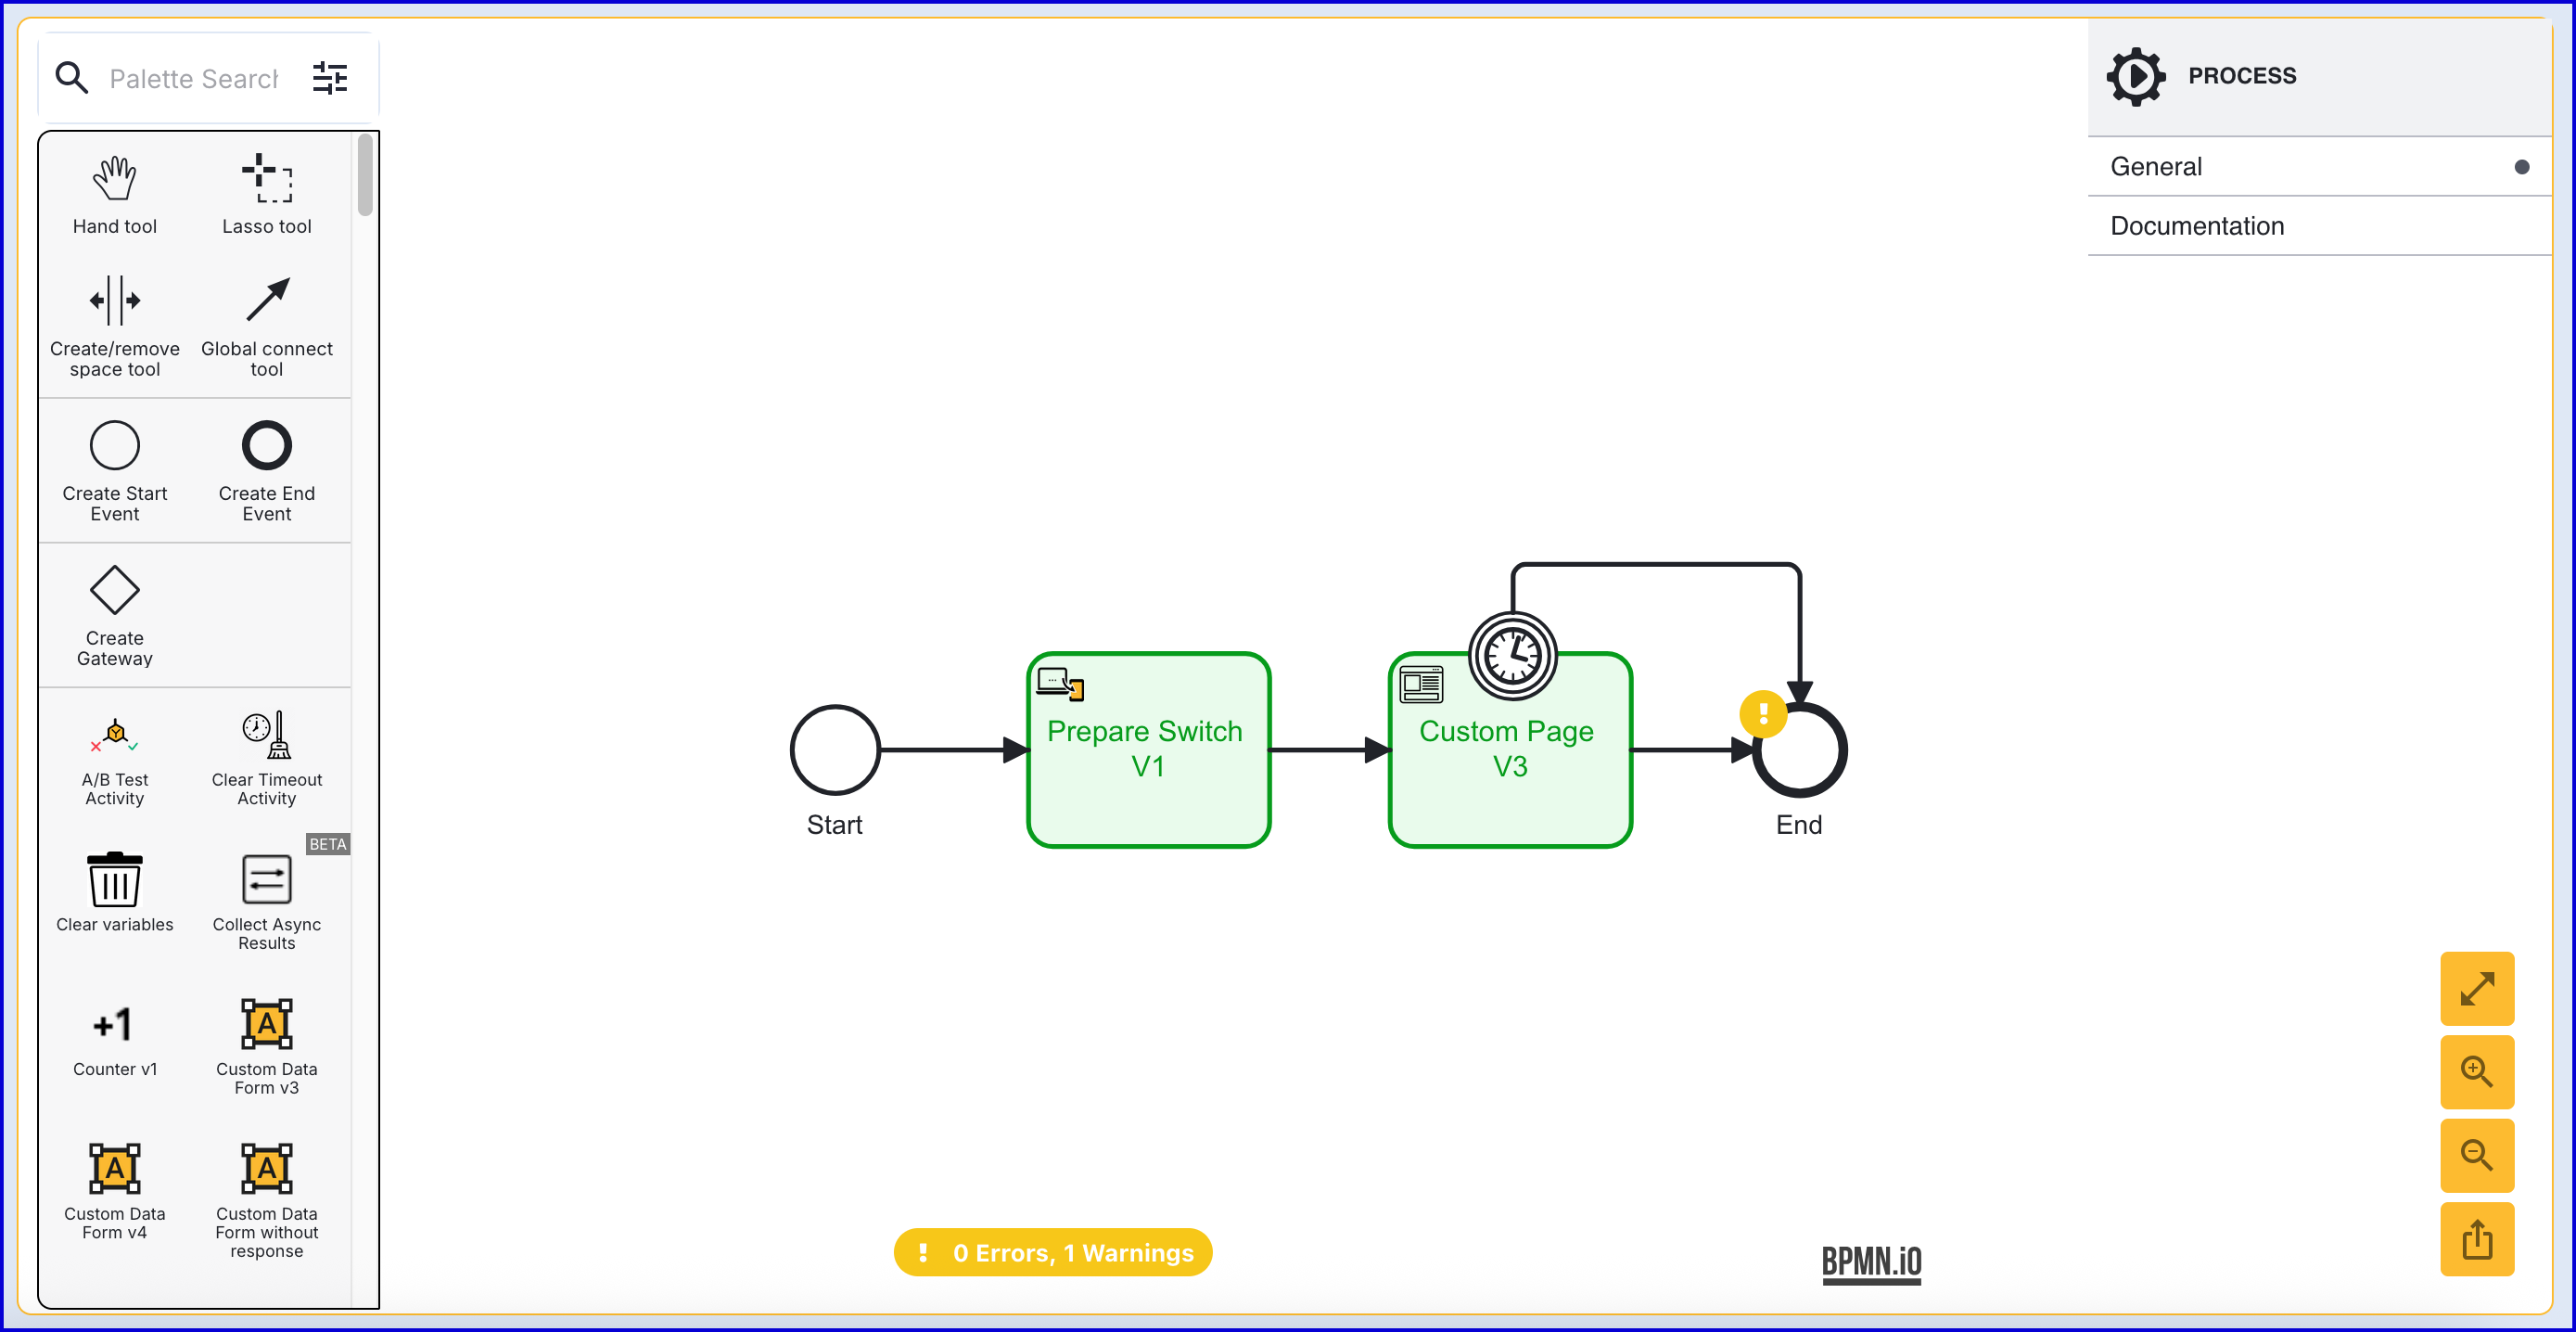Select Collect Async Results beta element

pos(266,900)
